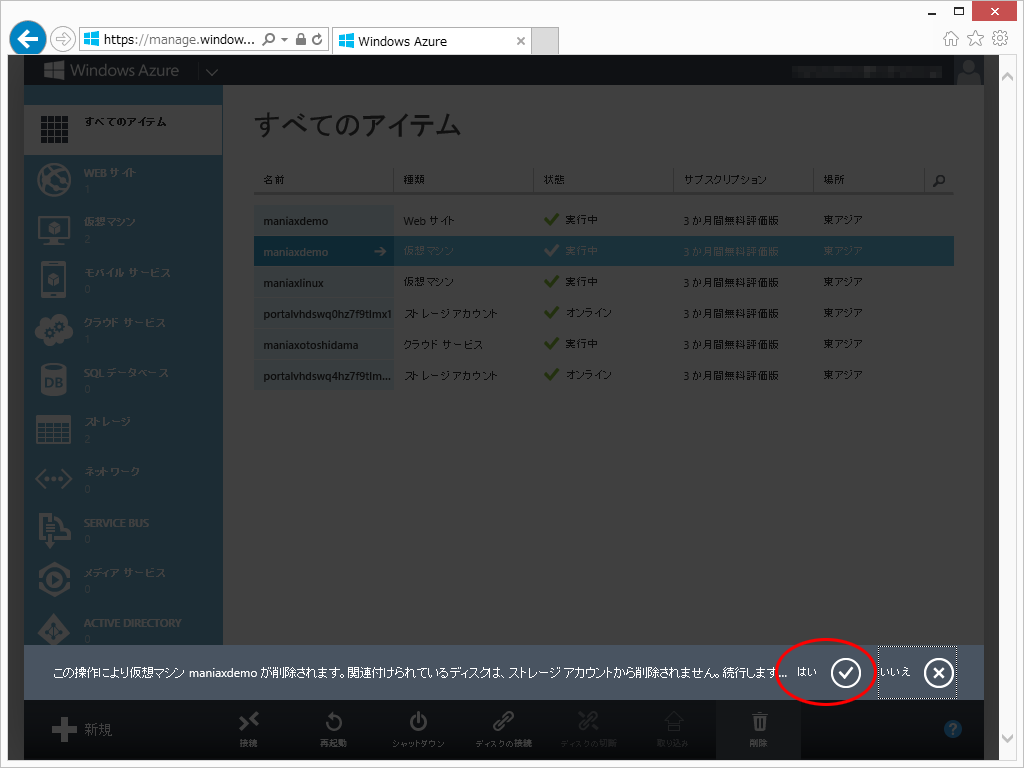Open クラウド サービス in the sidebar

(x=123, y=330)
